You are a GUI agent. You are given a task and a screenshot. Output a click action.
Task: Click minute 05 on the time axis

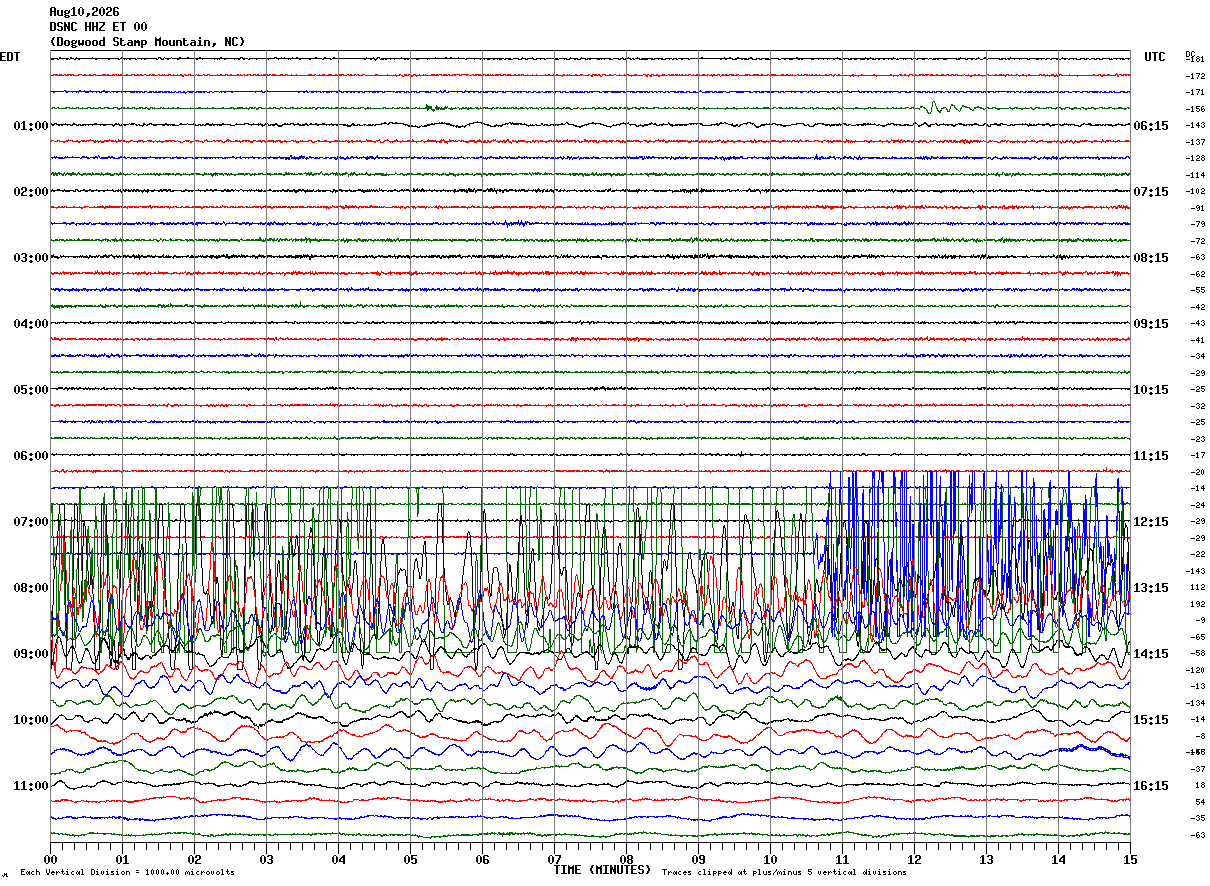coord(410,859)
